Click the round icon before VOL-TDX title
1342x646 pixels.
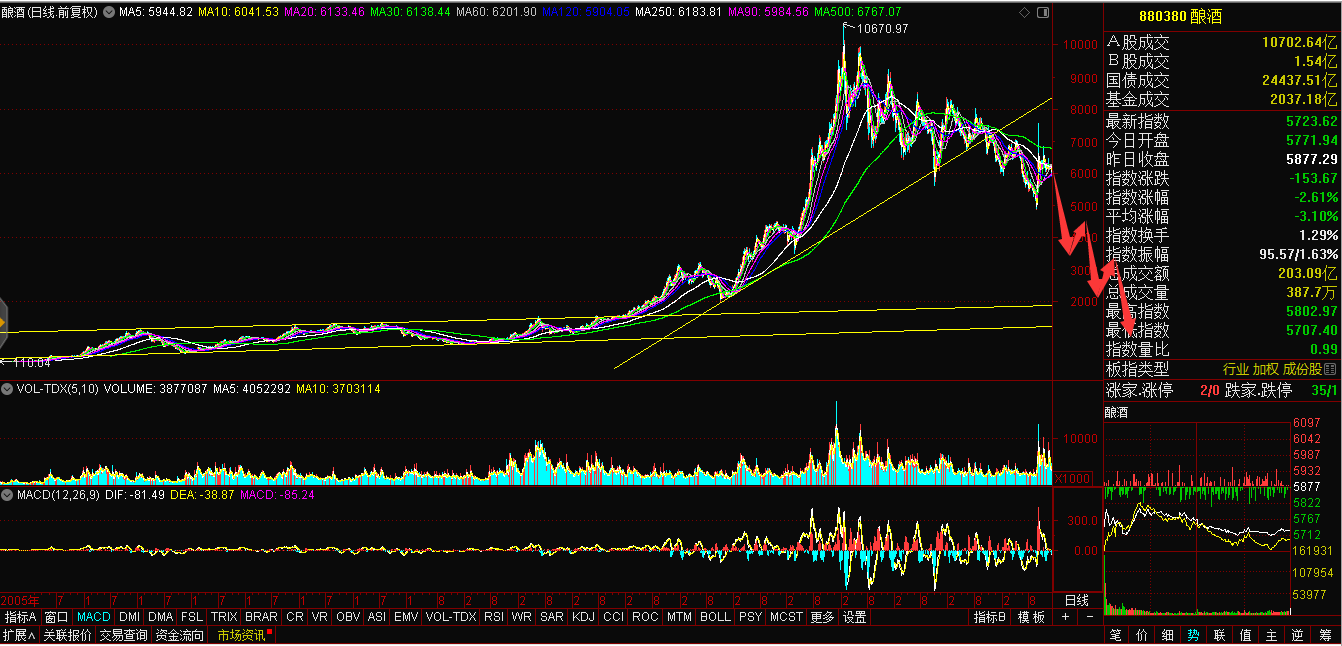(8, 388)
